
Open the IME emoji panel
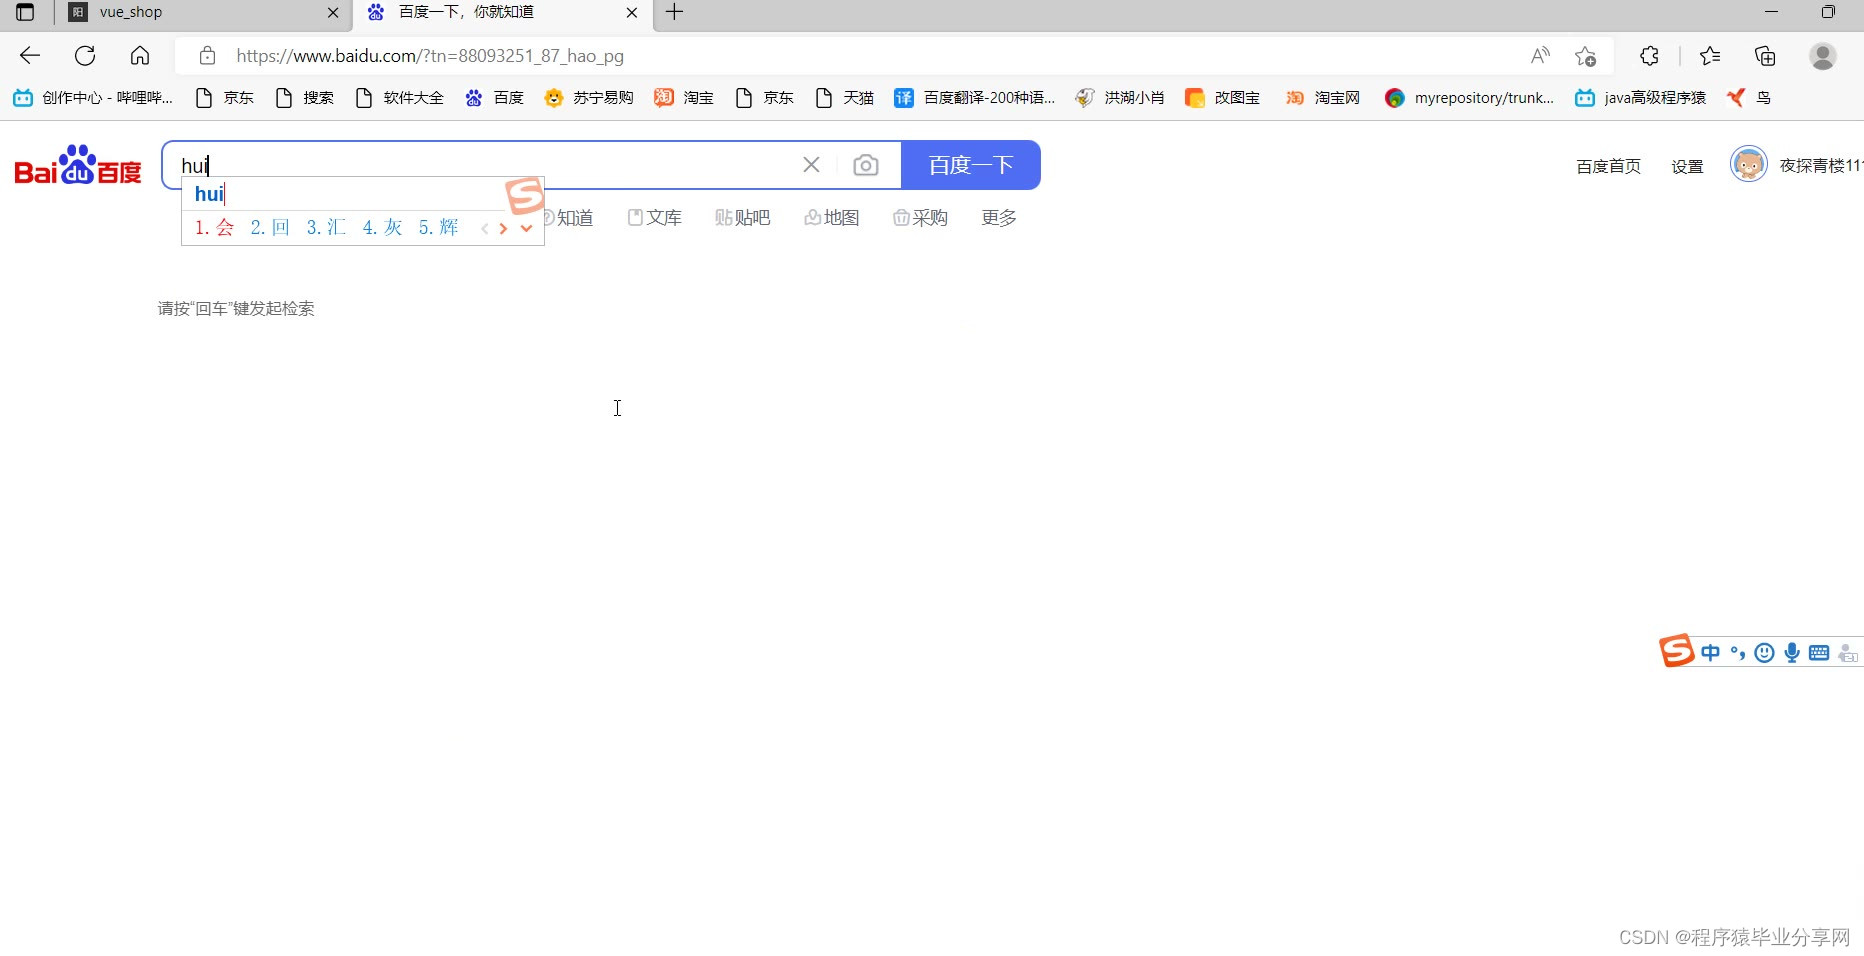click(1765, 653)
